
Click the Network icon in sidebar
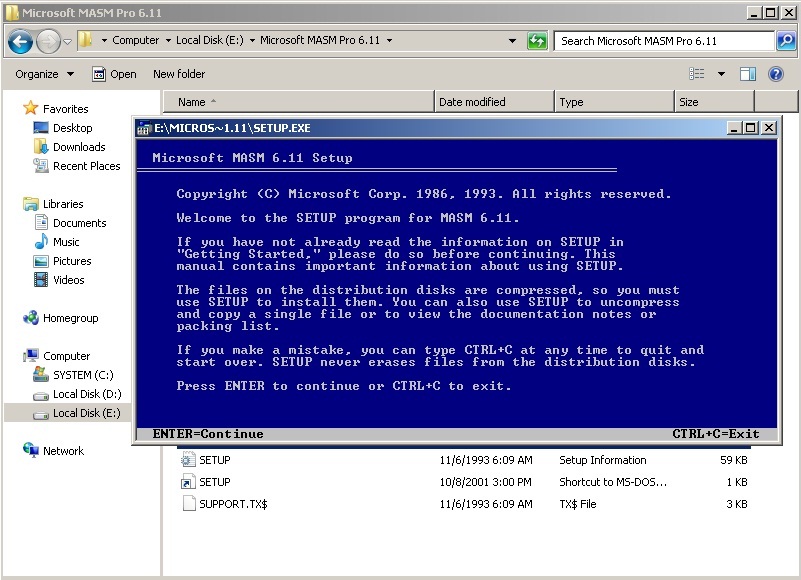31,450
